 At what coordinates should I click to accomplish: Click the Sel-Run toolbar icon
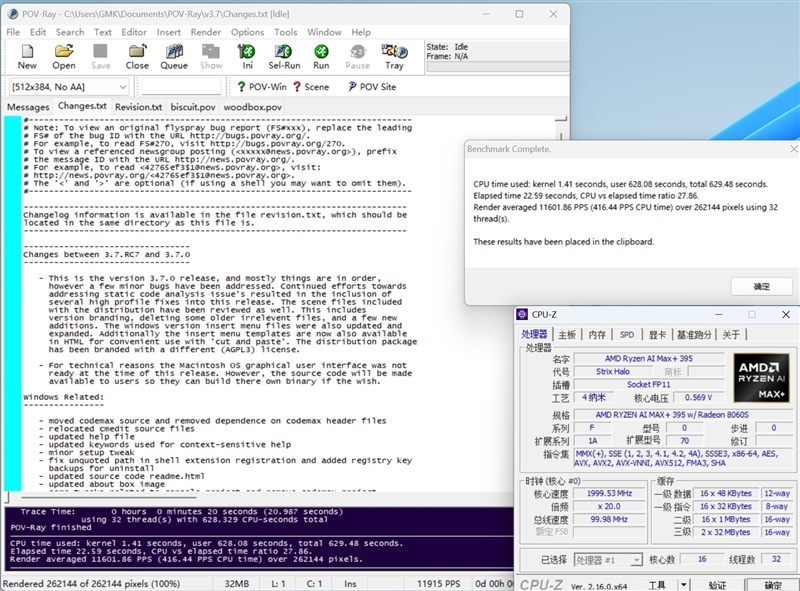[284, 57]
